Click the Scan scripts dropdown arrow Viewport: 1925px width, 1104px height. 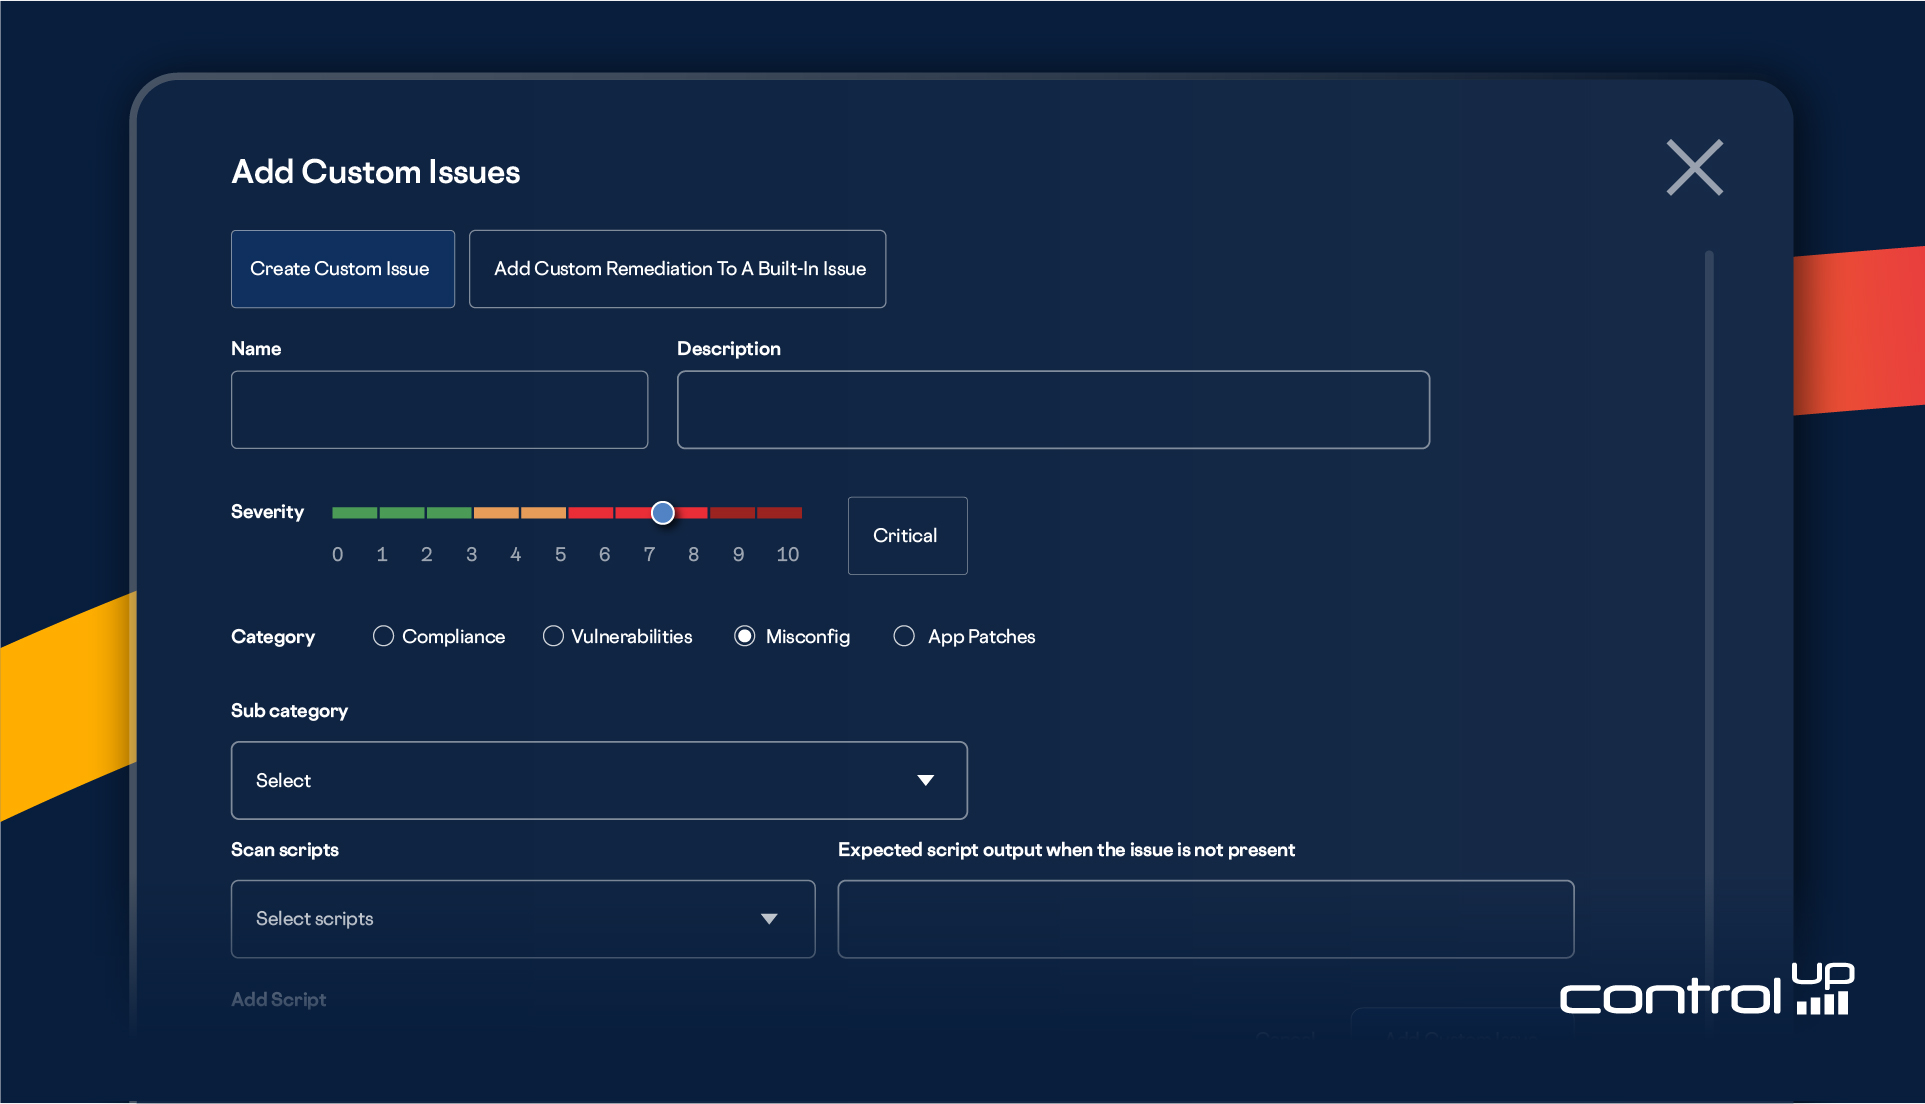pos(769,919)
